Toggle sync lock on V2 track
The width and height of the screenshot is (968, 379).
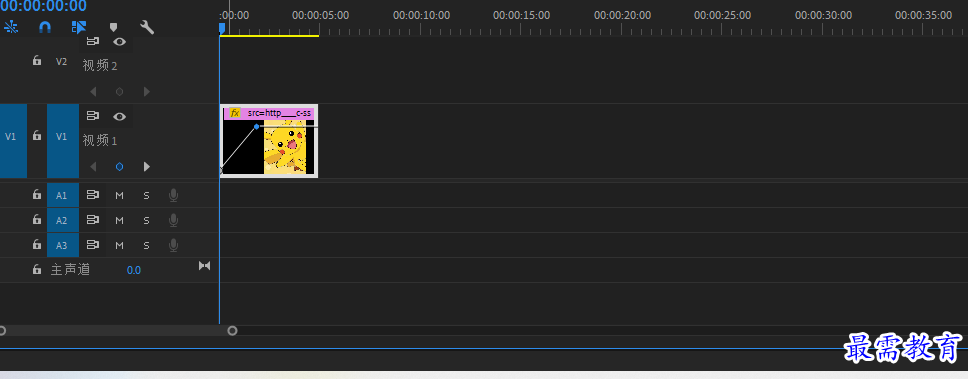(x=93, y=41)
